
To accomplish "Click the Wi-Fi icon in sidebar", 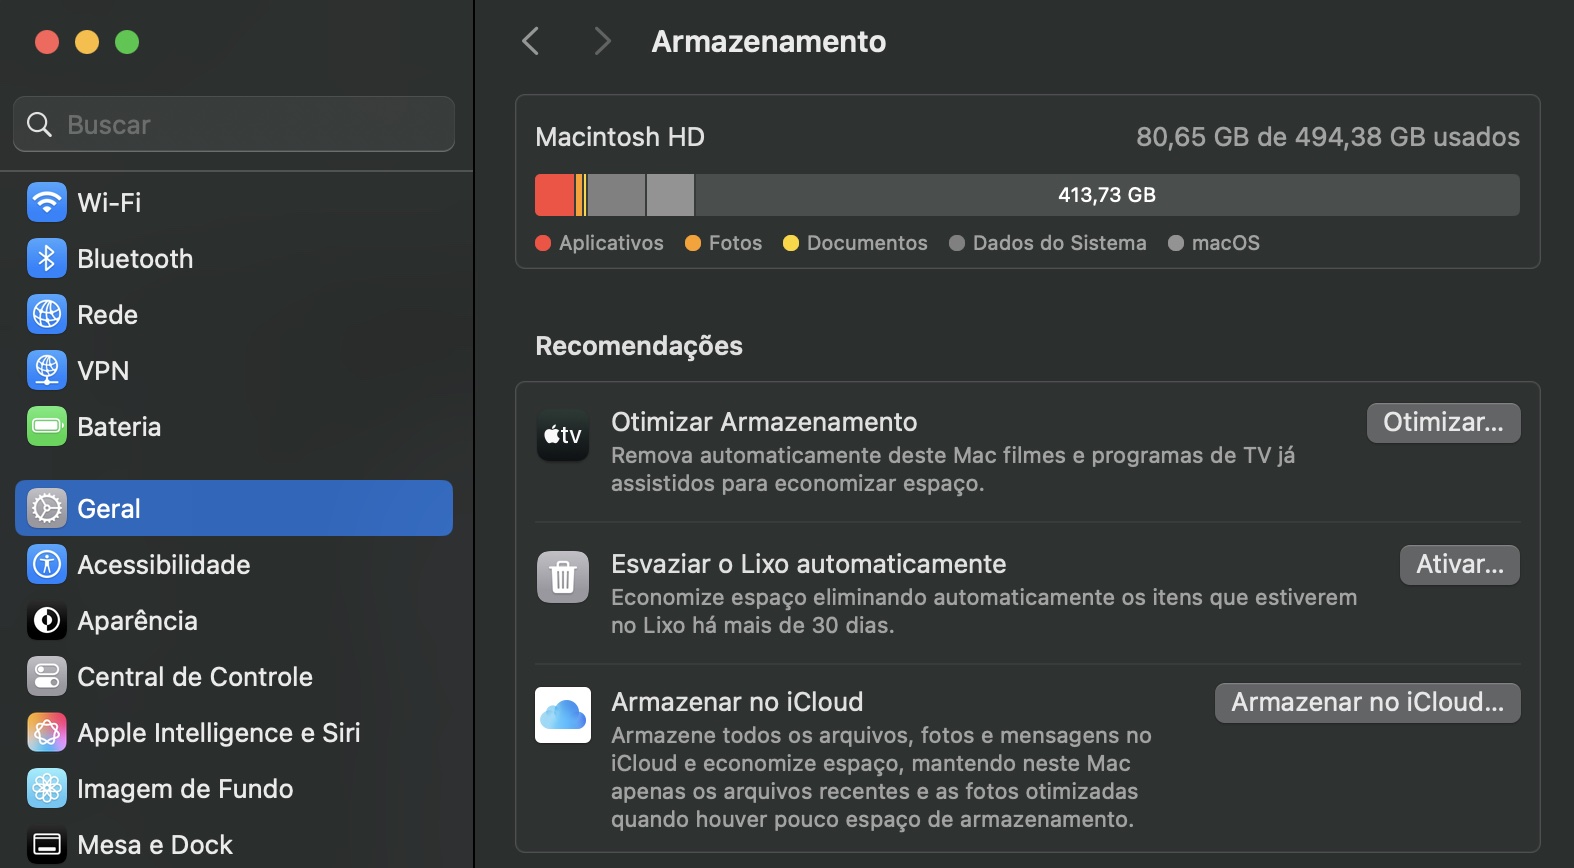I will click(x=47, y=202).
